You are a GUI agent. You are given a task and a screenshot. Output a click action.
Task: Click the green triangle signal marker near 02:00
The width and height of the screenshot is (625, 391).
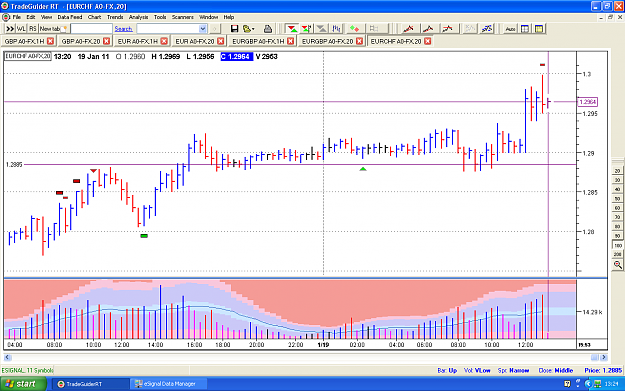tap(363, 169)
